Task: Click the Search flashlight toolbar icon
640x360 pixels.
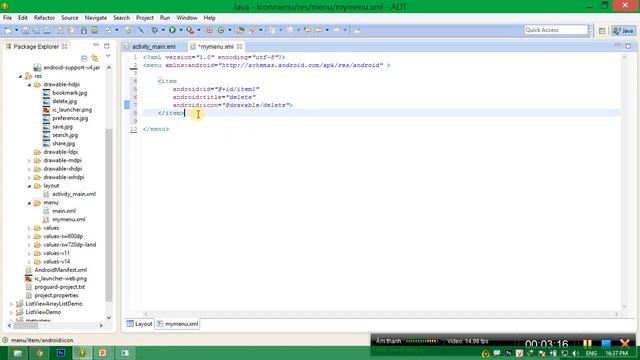Action: coord(253,30)
